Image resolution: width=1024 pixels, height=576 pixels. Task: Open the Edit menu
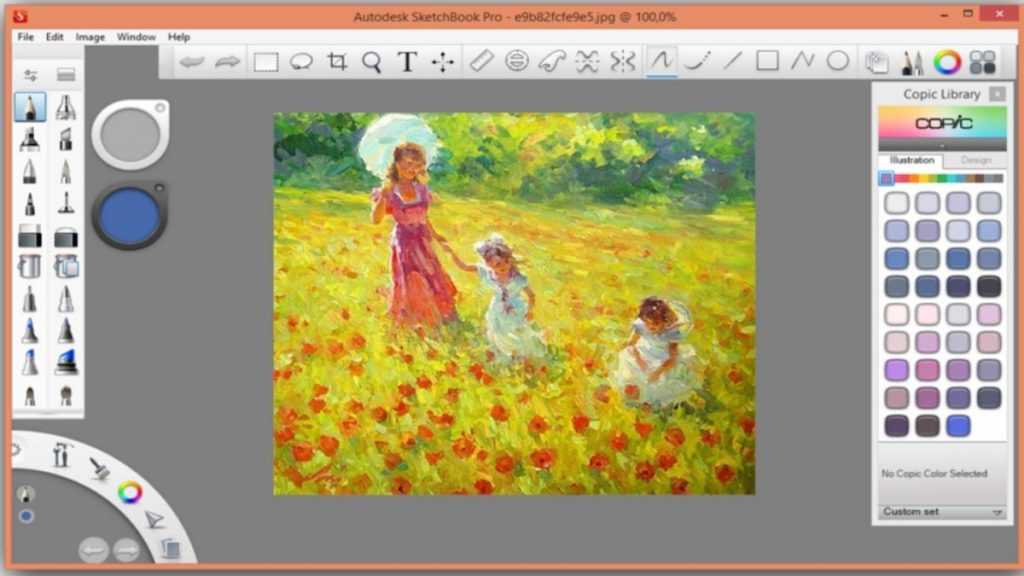[x=54, y=37]
